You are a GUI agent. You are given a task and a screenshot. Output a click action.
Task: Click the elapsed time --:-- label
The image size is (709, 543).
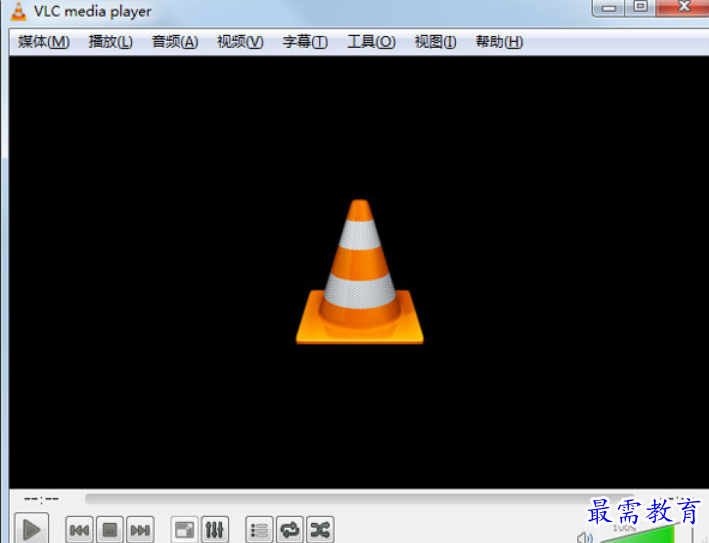[41, 499]
